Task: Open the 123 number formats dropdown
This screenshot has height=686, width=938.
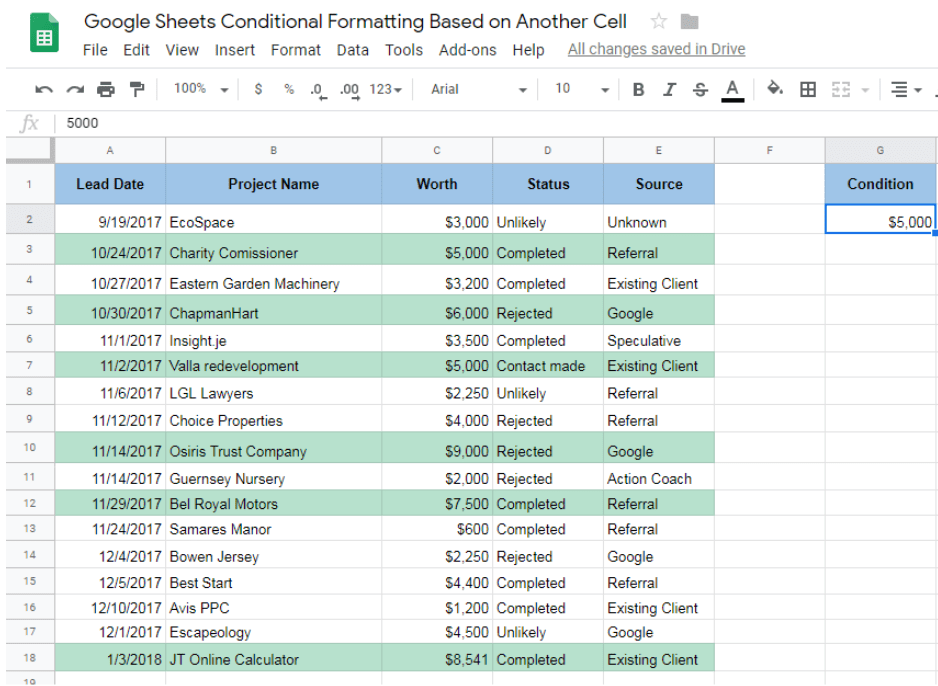Action: point(385,89)
